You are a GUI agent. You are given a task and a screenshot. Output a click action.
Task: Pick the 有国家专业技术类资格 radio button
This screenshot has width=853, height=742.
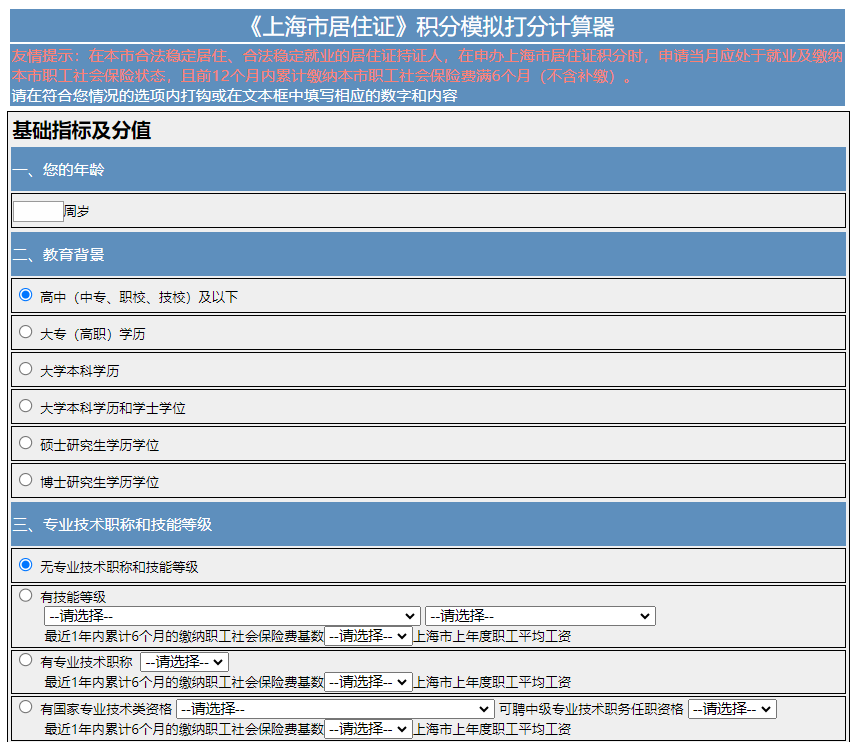coord(26,707)
